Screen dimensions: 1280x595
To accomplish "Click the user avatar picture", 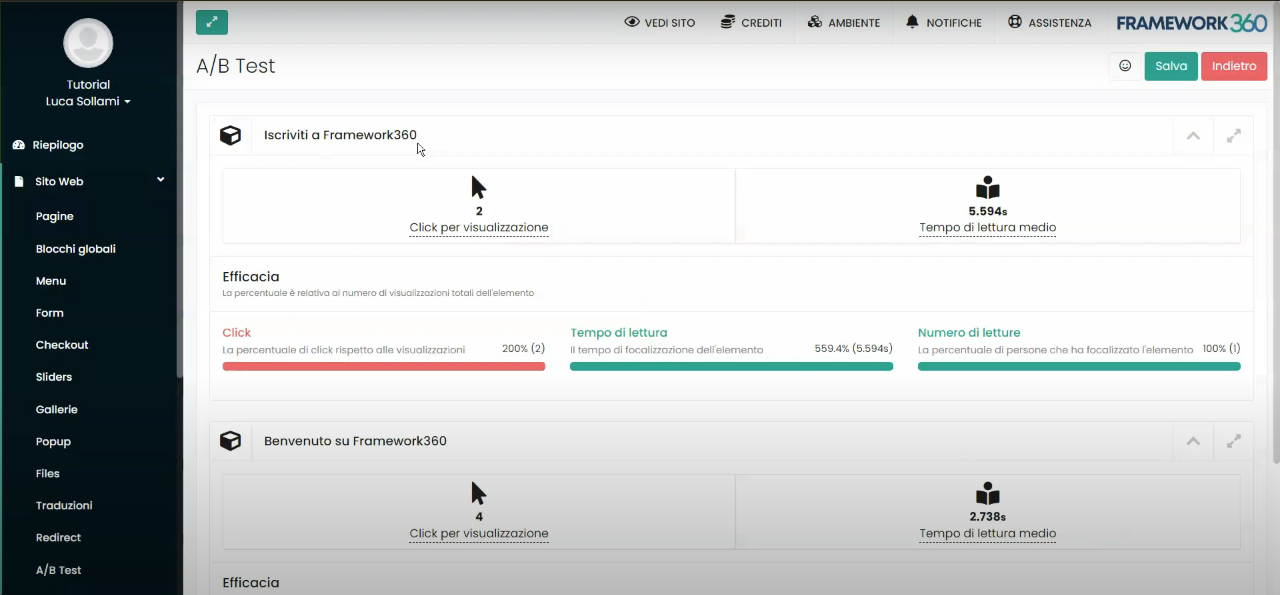I will pos(88,43).
